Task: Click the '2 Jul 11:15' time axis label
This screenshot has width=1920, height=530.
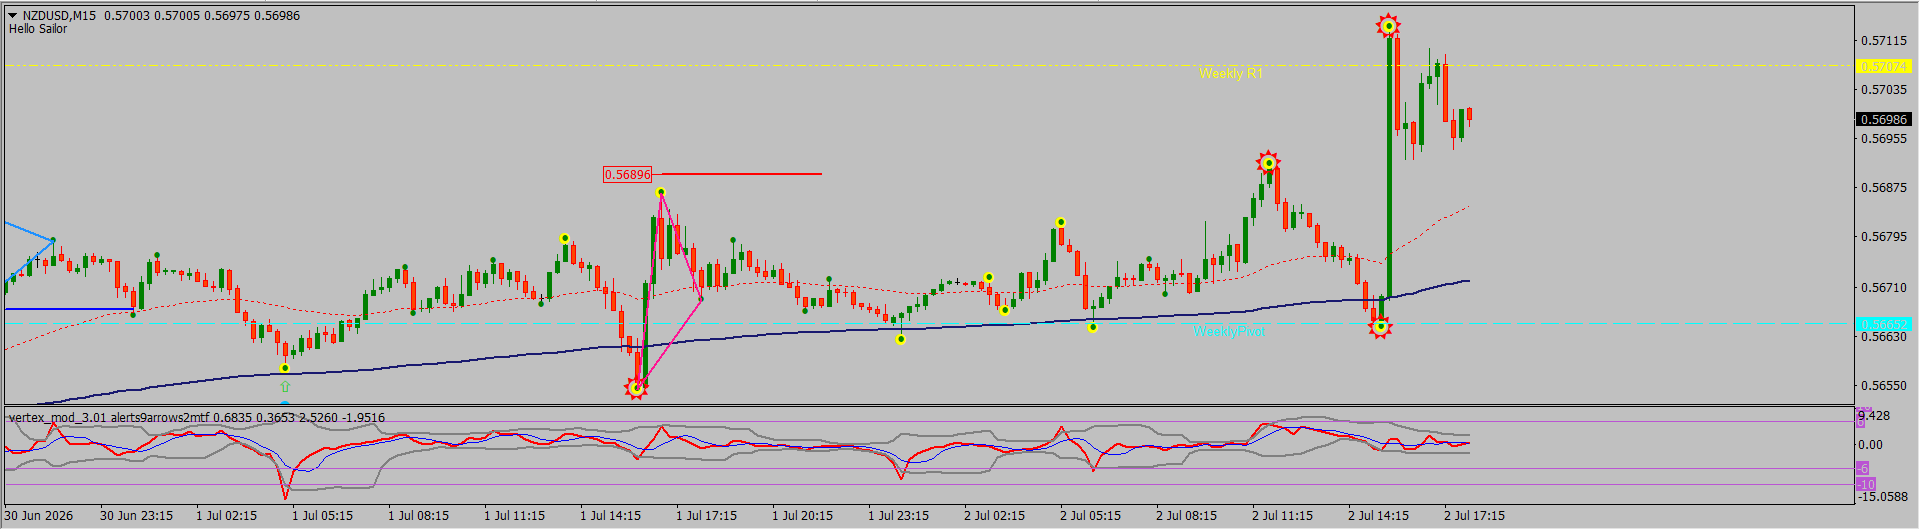Action: 1283,516
